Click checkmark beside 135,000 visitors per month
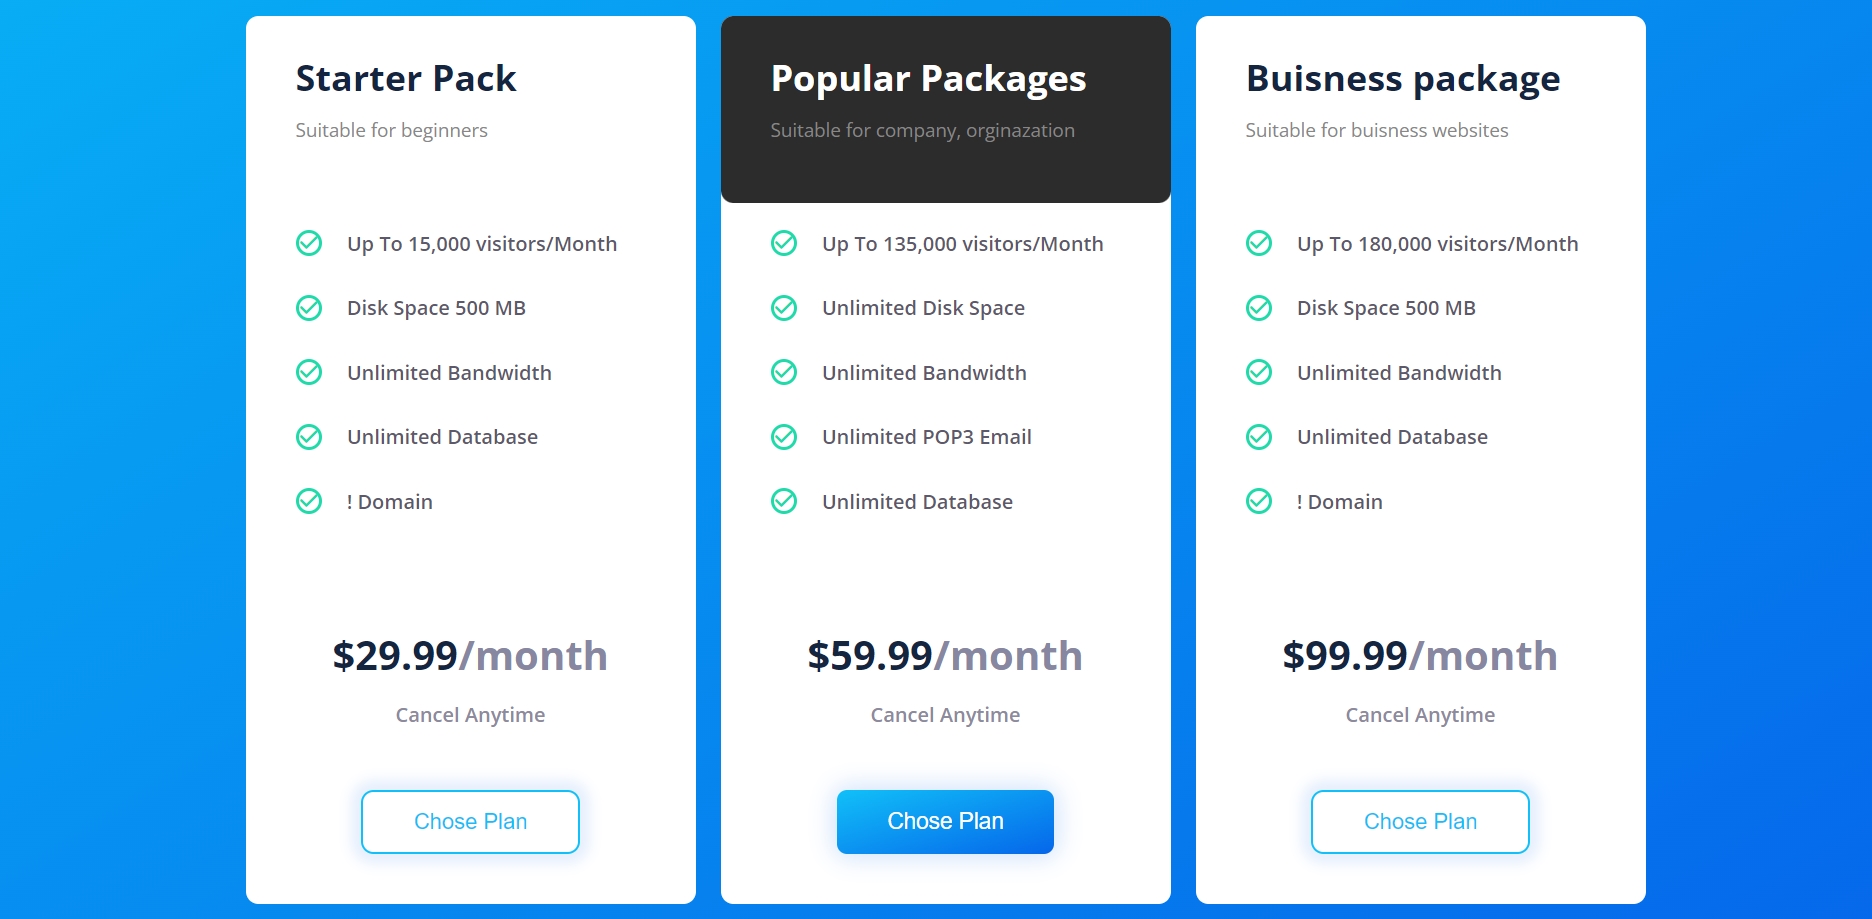1872x919 pixels. [x=784, y=243]
